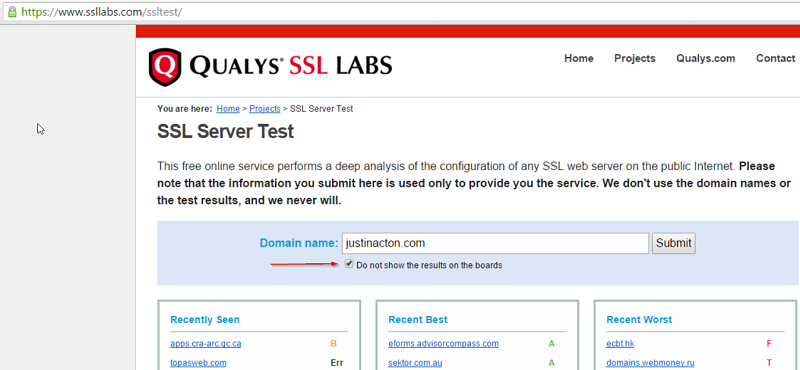Click the browser address bar URL
800x370 pixels.
tap(102, 12)
